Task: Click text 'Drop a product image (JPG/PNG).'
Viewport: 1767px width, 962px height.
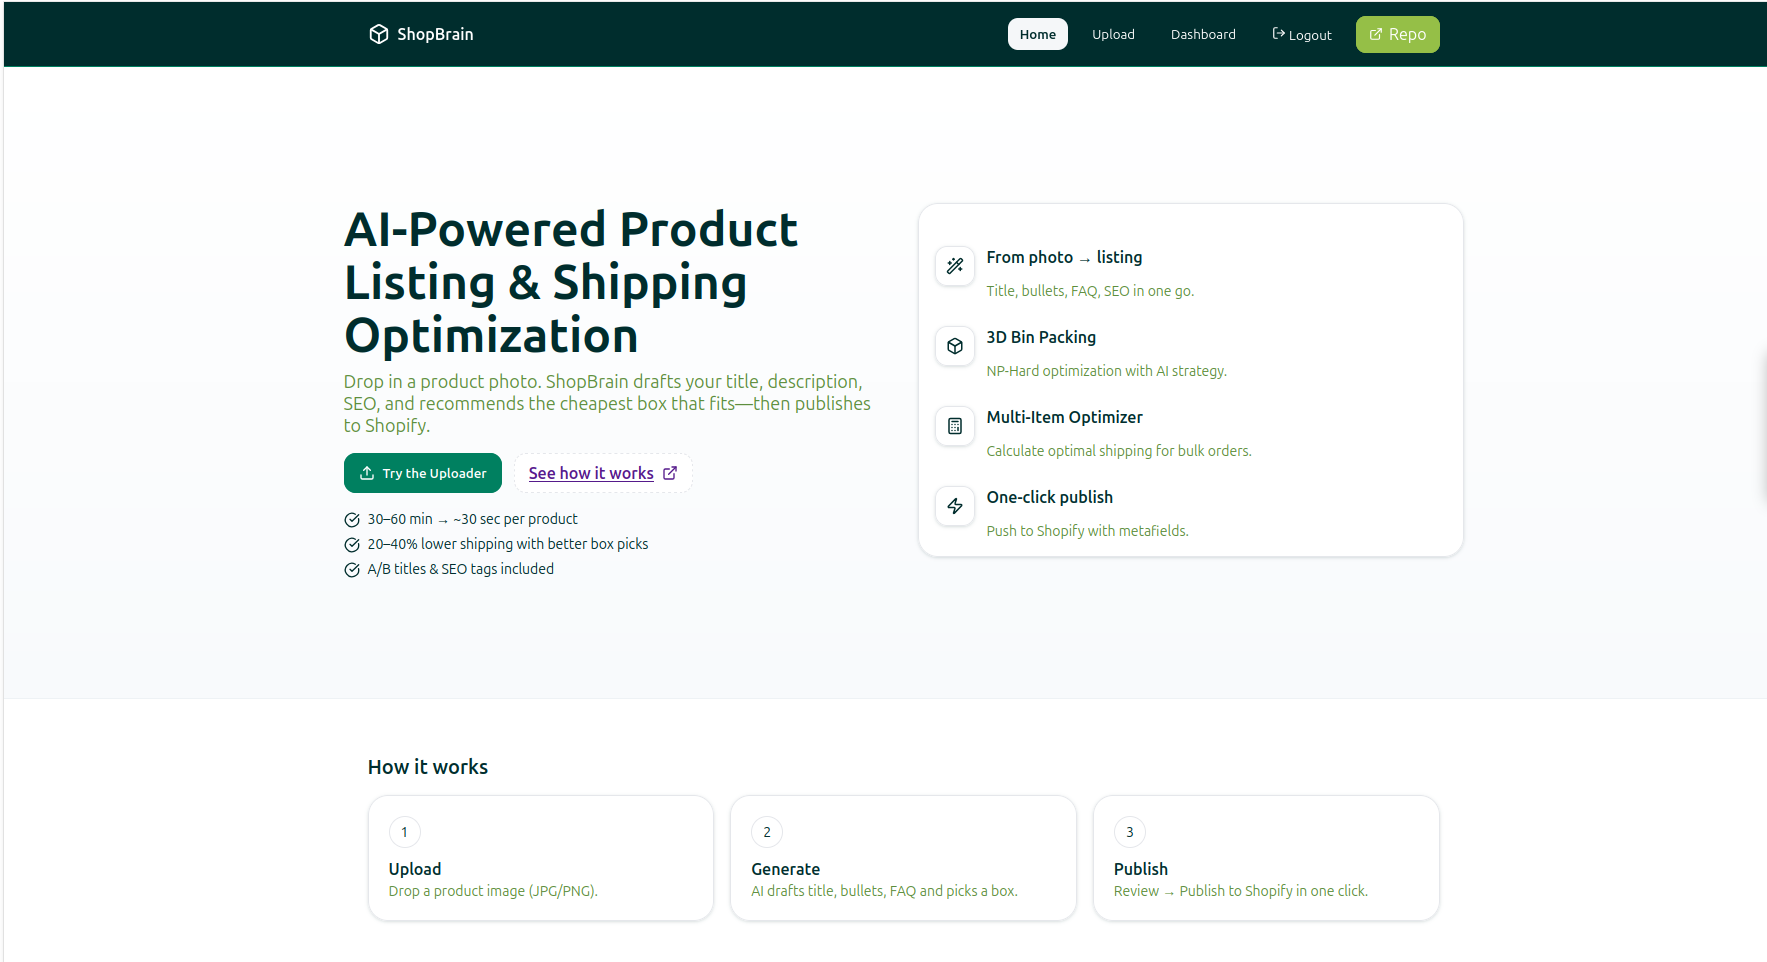Action: pos(493,891)
